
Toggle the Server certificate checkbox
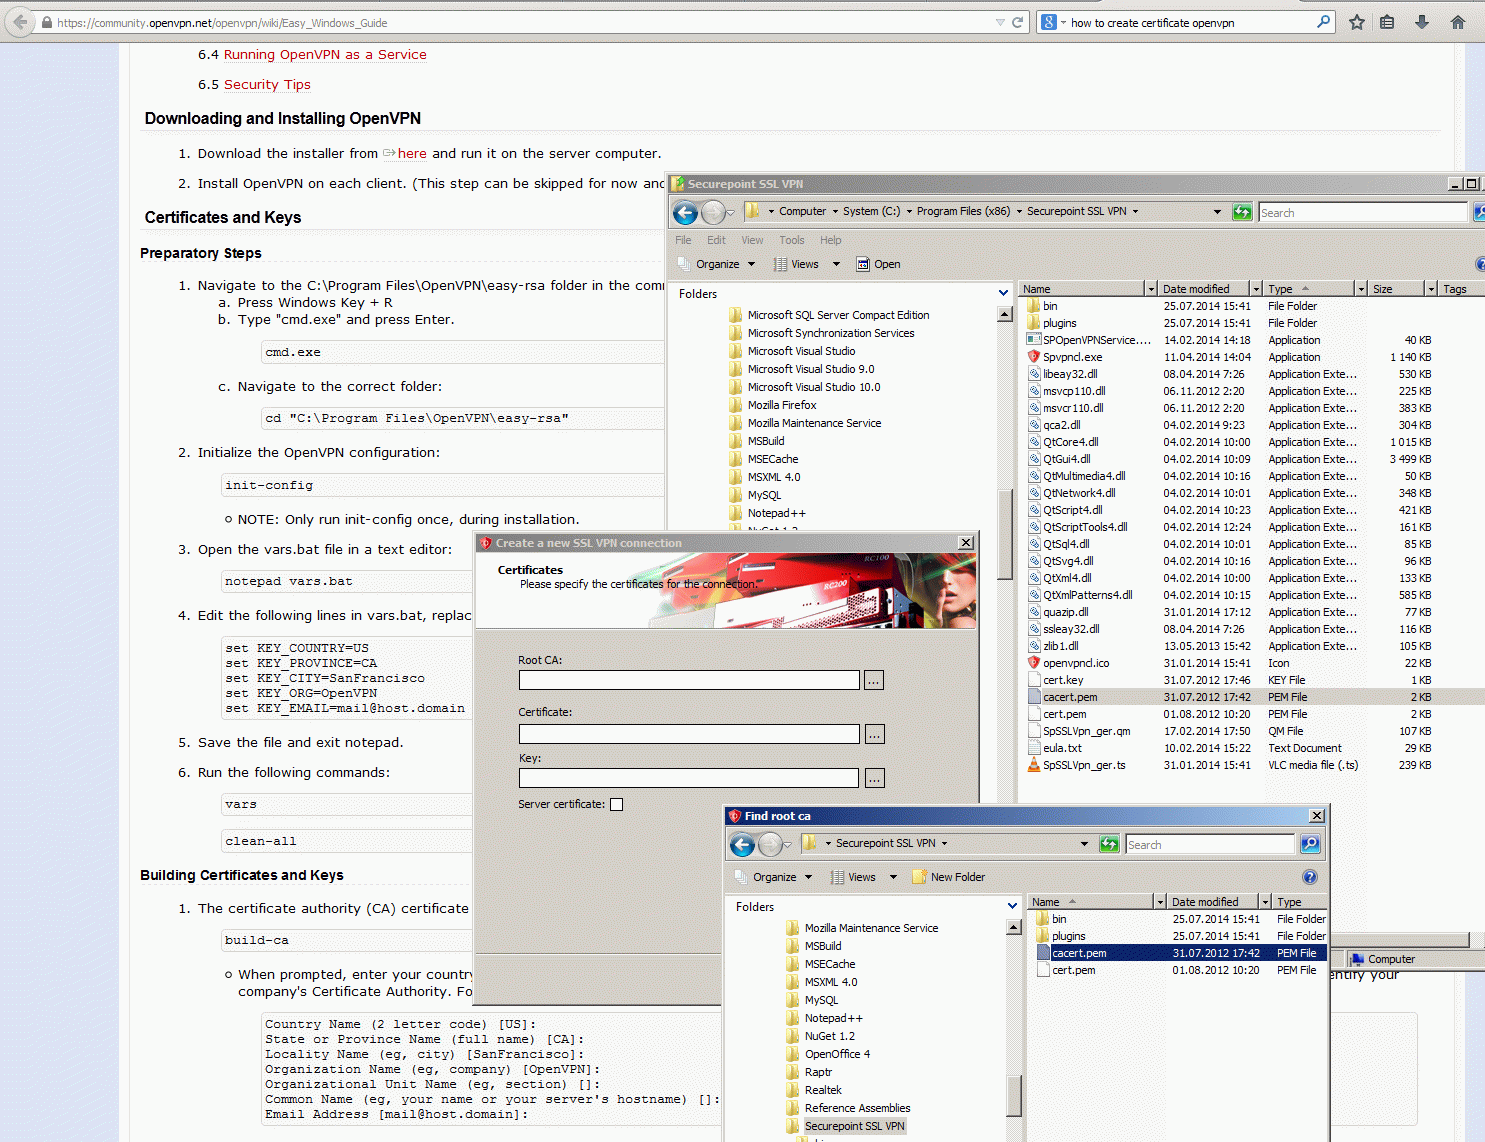pyautogui.click(x=616, y=804)
